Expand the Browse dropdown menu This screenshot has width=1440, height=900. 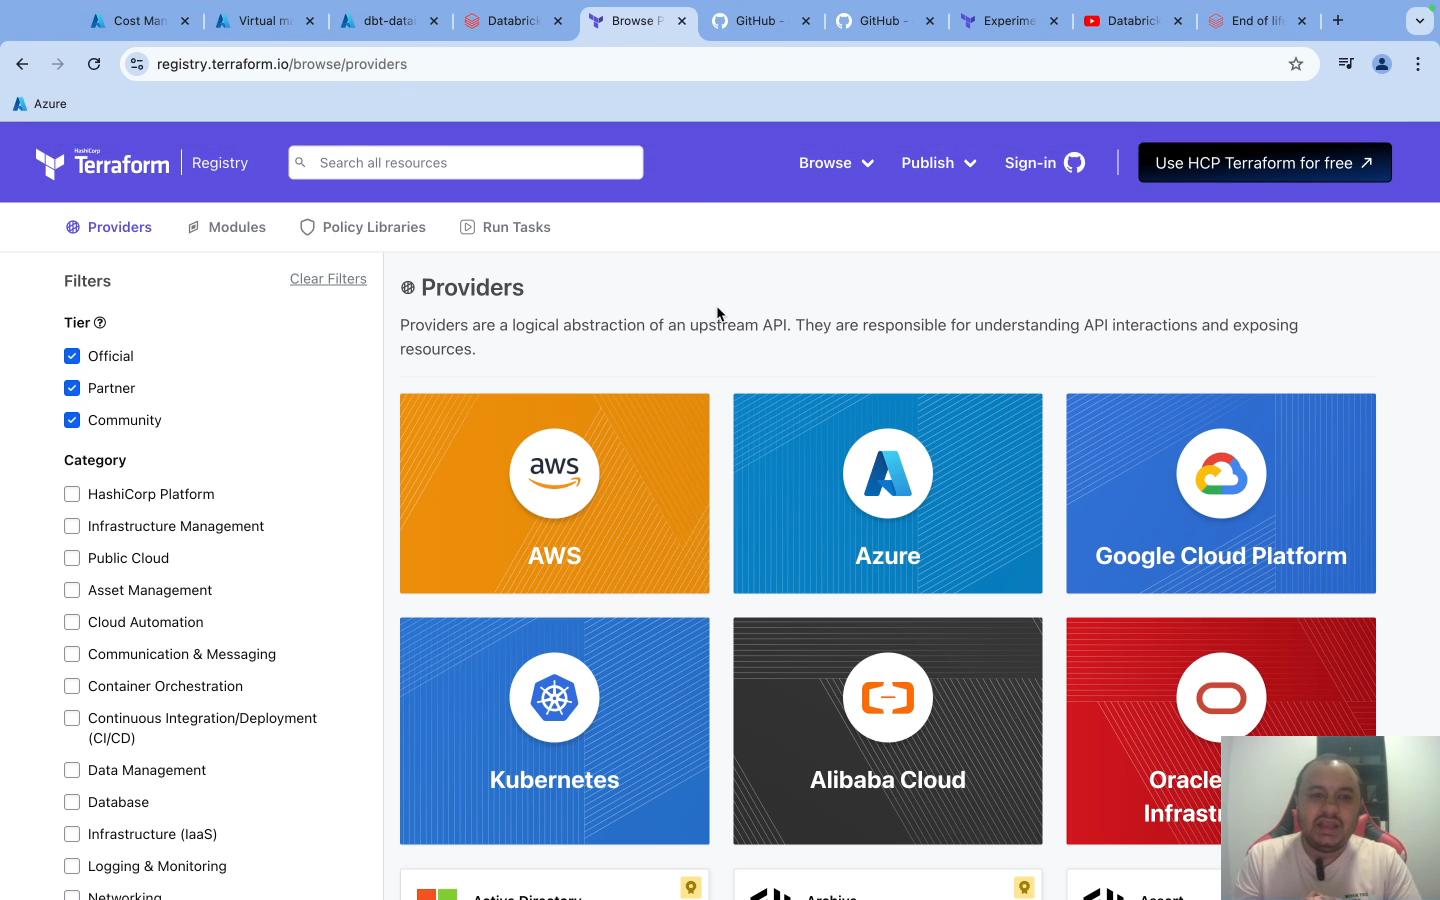(836, 163)
